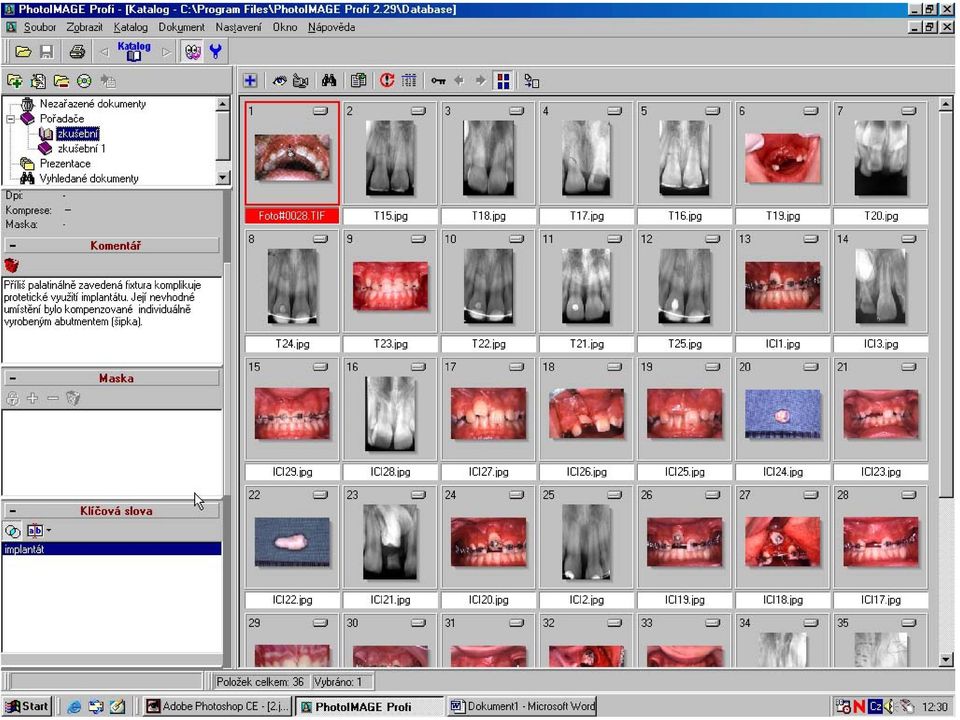This screenshot has width=960, height=720.
Task: Click the add new folder icon with green plus
Action: coord(14,81)
